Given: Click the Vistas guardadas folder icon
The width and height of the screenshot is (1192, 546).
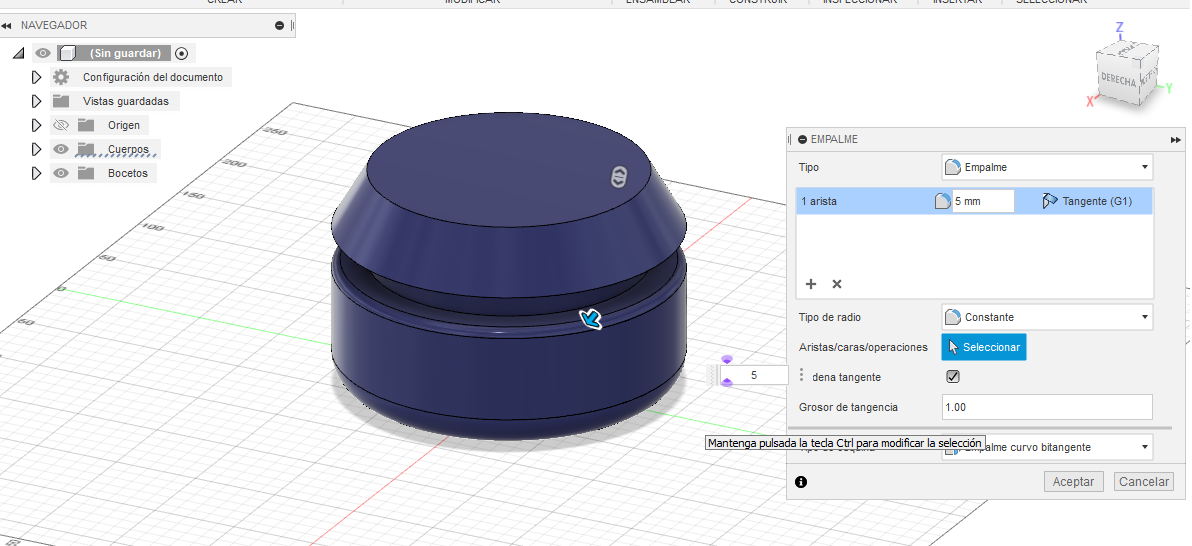Looking at the screenshot, I should coord(61,100).
